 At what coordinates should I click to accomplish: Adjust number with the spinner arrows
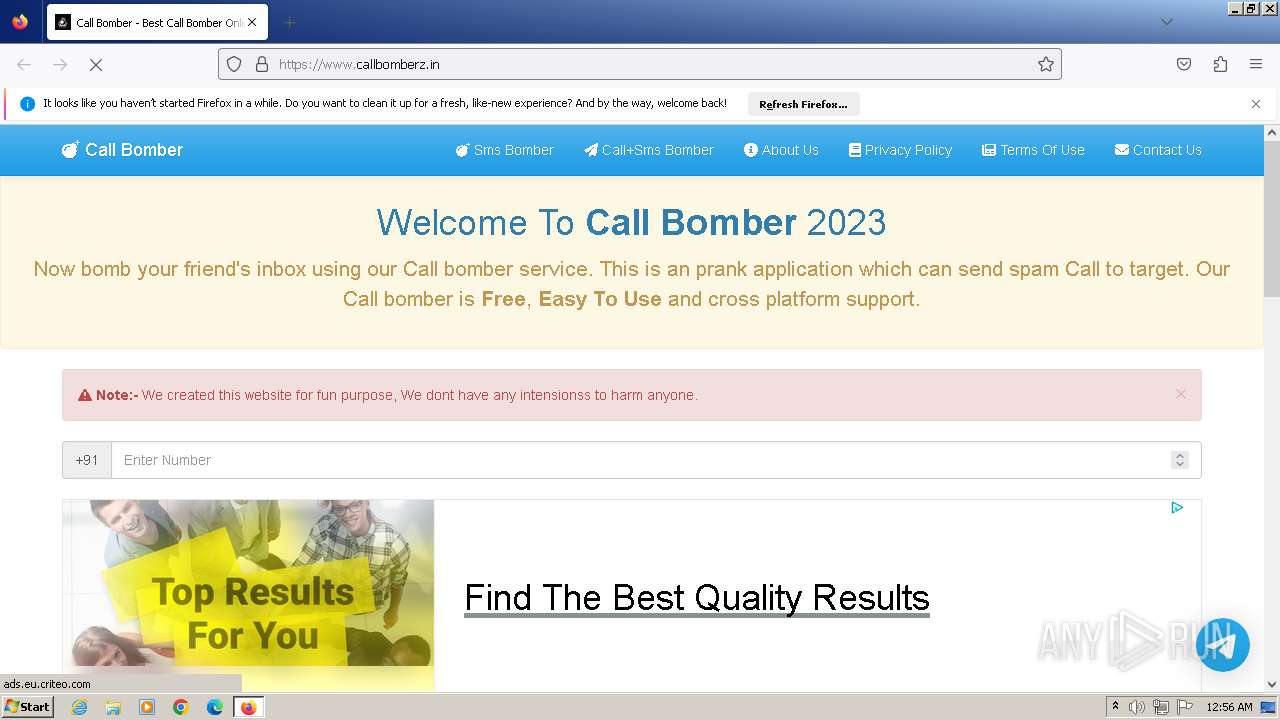click(1180, 460)
